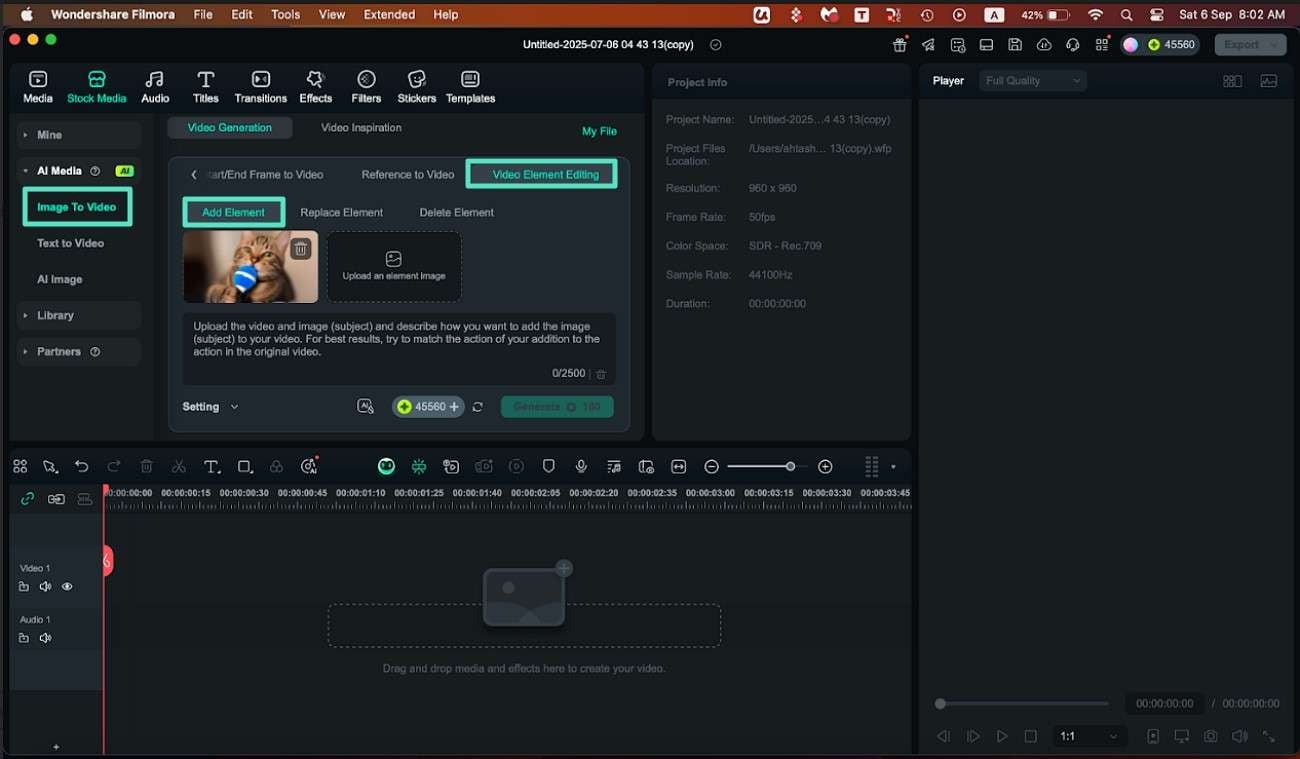Image resolution: width=1300 pixels, height=759 pixels.
Task: Click the zoom-to-fit timeline icon
Action: (679, 466)
